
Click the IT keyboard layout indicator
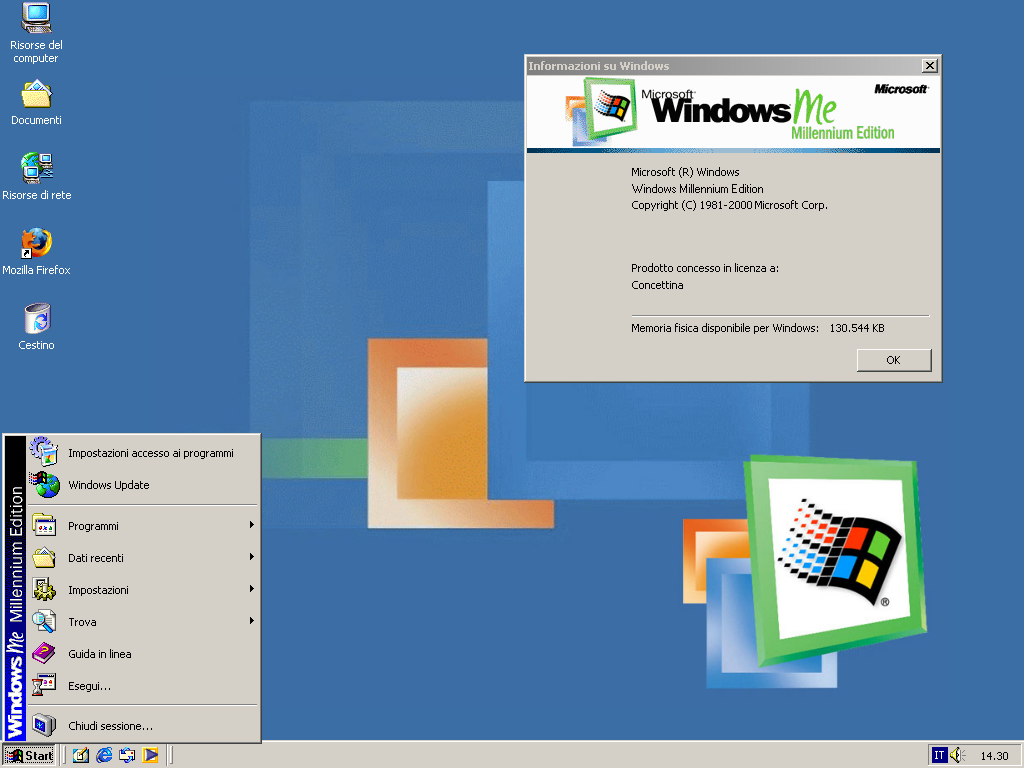(x=941, y=756)
